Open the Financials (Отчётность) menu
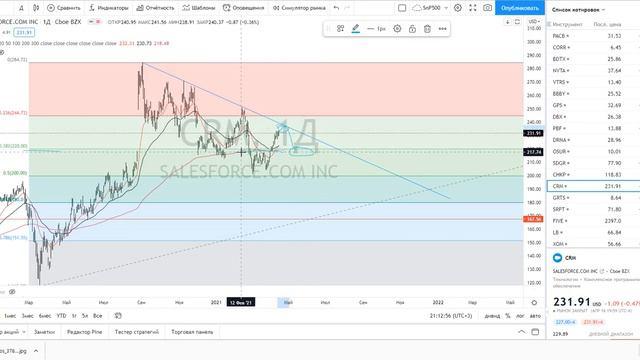 [155, 8]
